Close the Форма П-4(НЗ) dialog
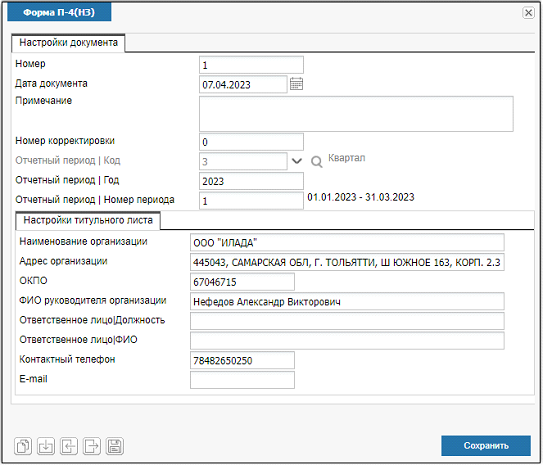 pyautogui.click(x=528, y=13)
